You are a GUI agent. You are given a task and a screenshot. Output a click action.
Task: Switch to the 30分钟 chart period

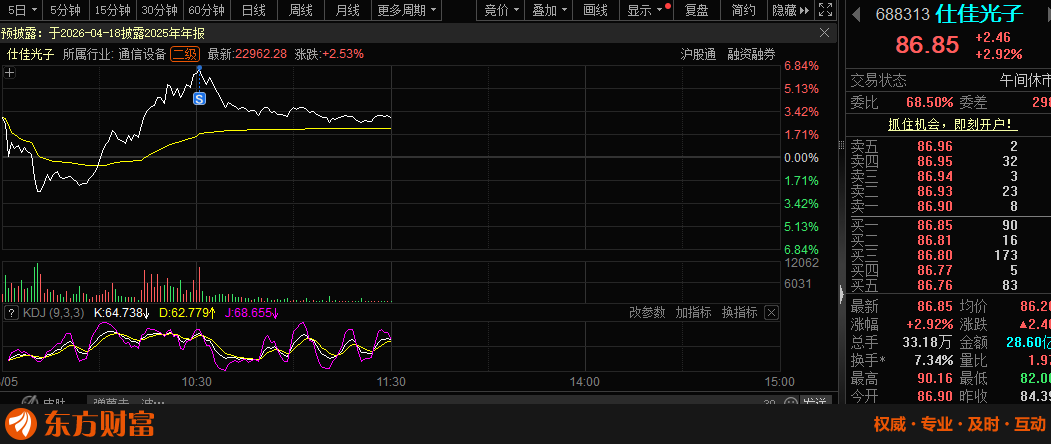coord(160,10)
